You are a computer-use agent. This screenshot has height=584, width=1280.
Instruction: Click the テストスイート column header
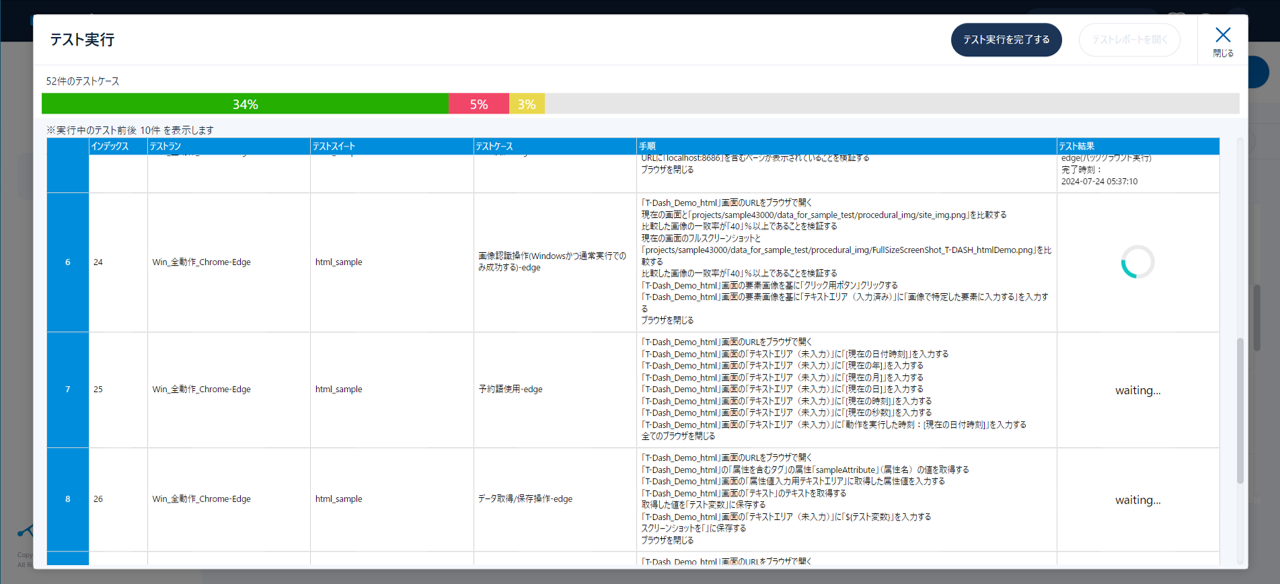pyautogui.click(x=334, y=147)
